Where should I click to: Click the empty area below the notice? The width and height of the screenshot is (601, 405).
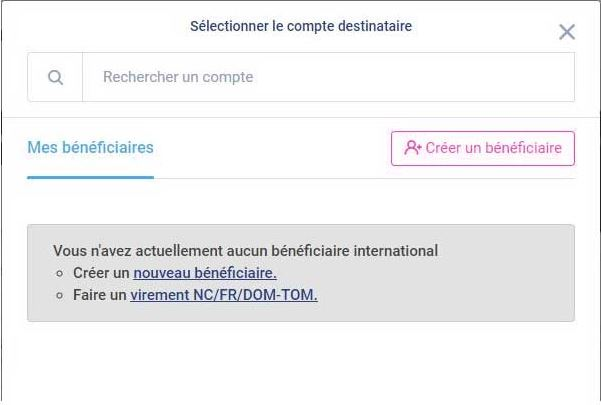coord(301,362)
